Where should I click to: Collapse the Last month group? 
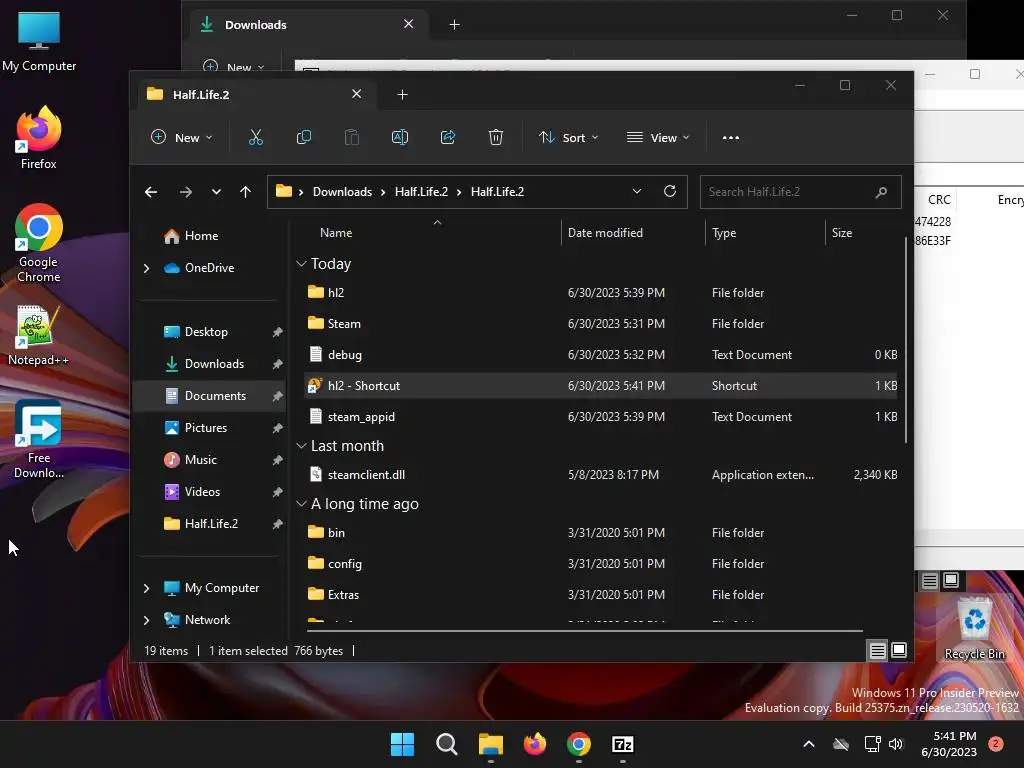tap(301, 446)
